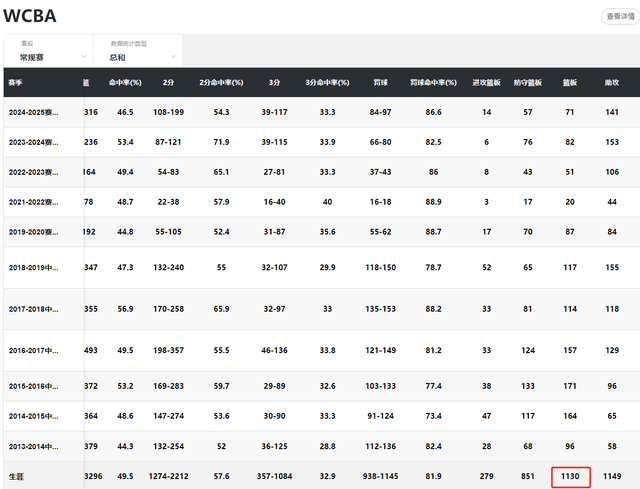Click free throws 118-150 in 2018-2019 row
Image resolution: width=640 pixels, height=489 pixels.
(x=380, y=268)
